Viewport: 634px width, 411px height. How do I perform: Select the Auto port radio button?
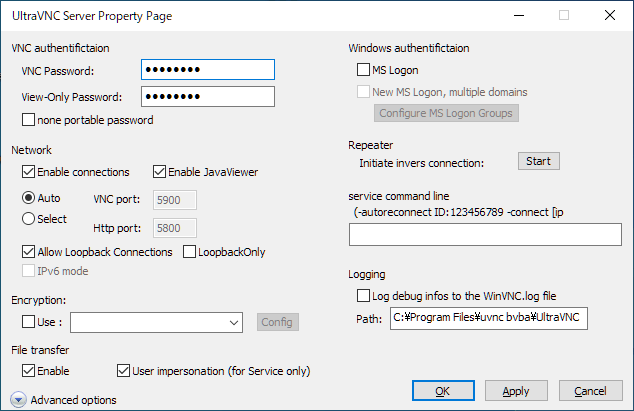[28, 197]
